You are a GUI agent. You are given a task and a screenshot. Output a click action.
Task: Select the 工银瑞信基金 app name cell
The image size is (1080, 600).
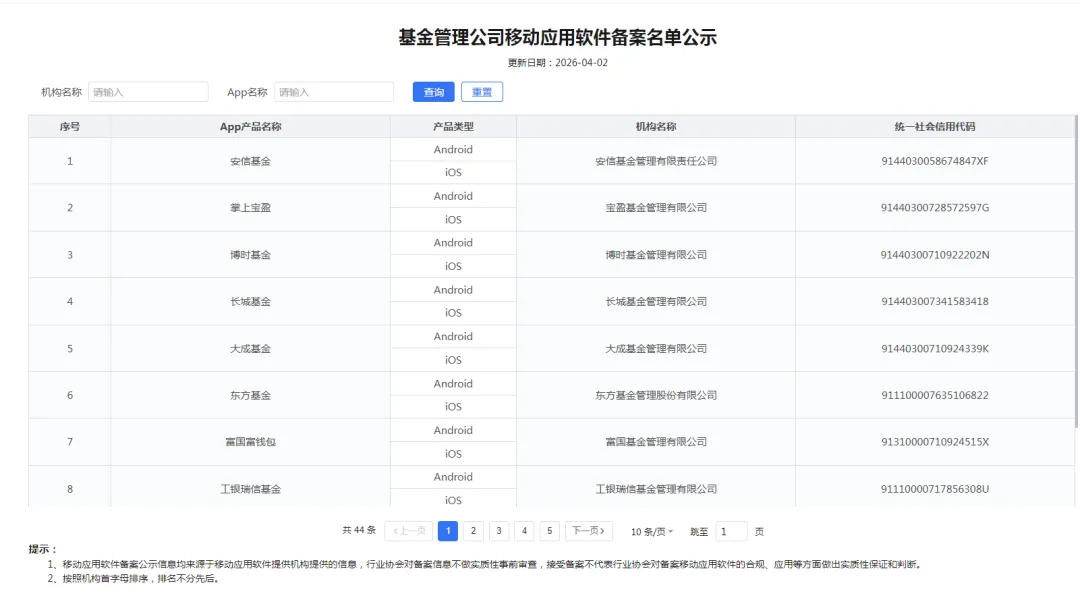(251, 488)
